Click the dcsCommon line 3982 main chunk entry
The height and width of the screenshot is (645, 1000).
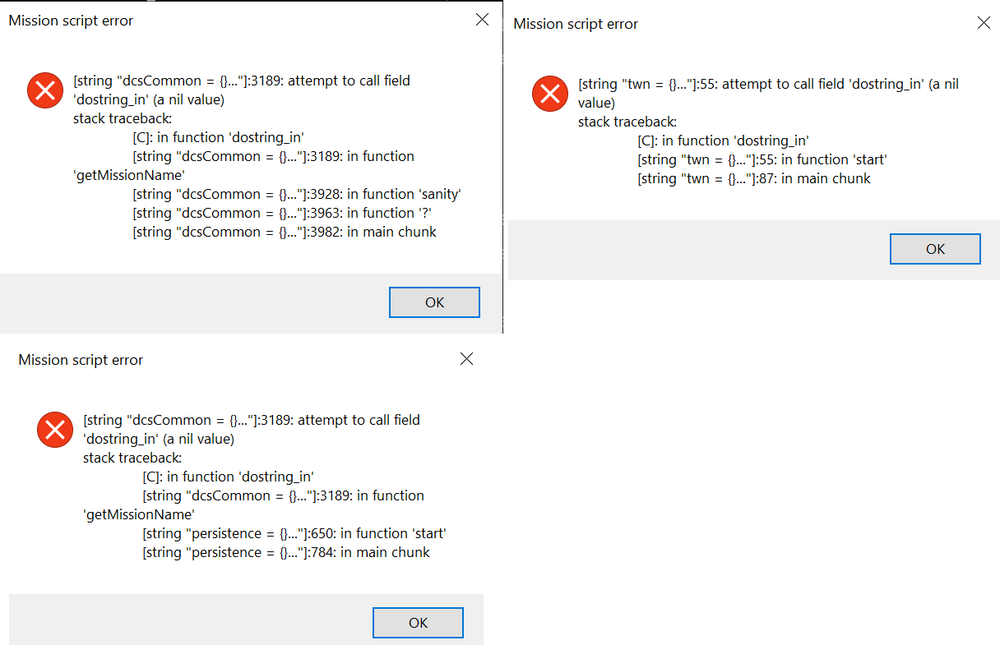(x=284, y=232)
